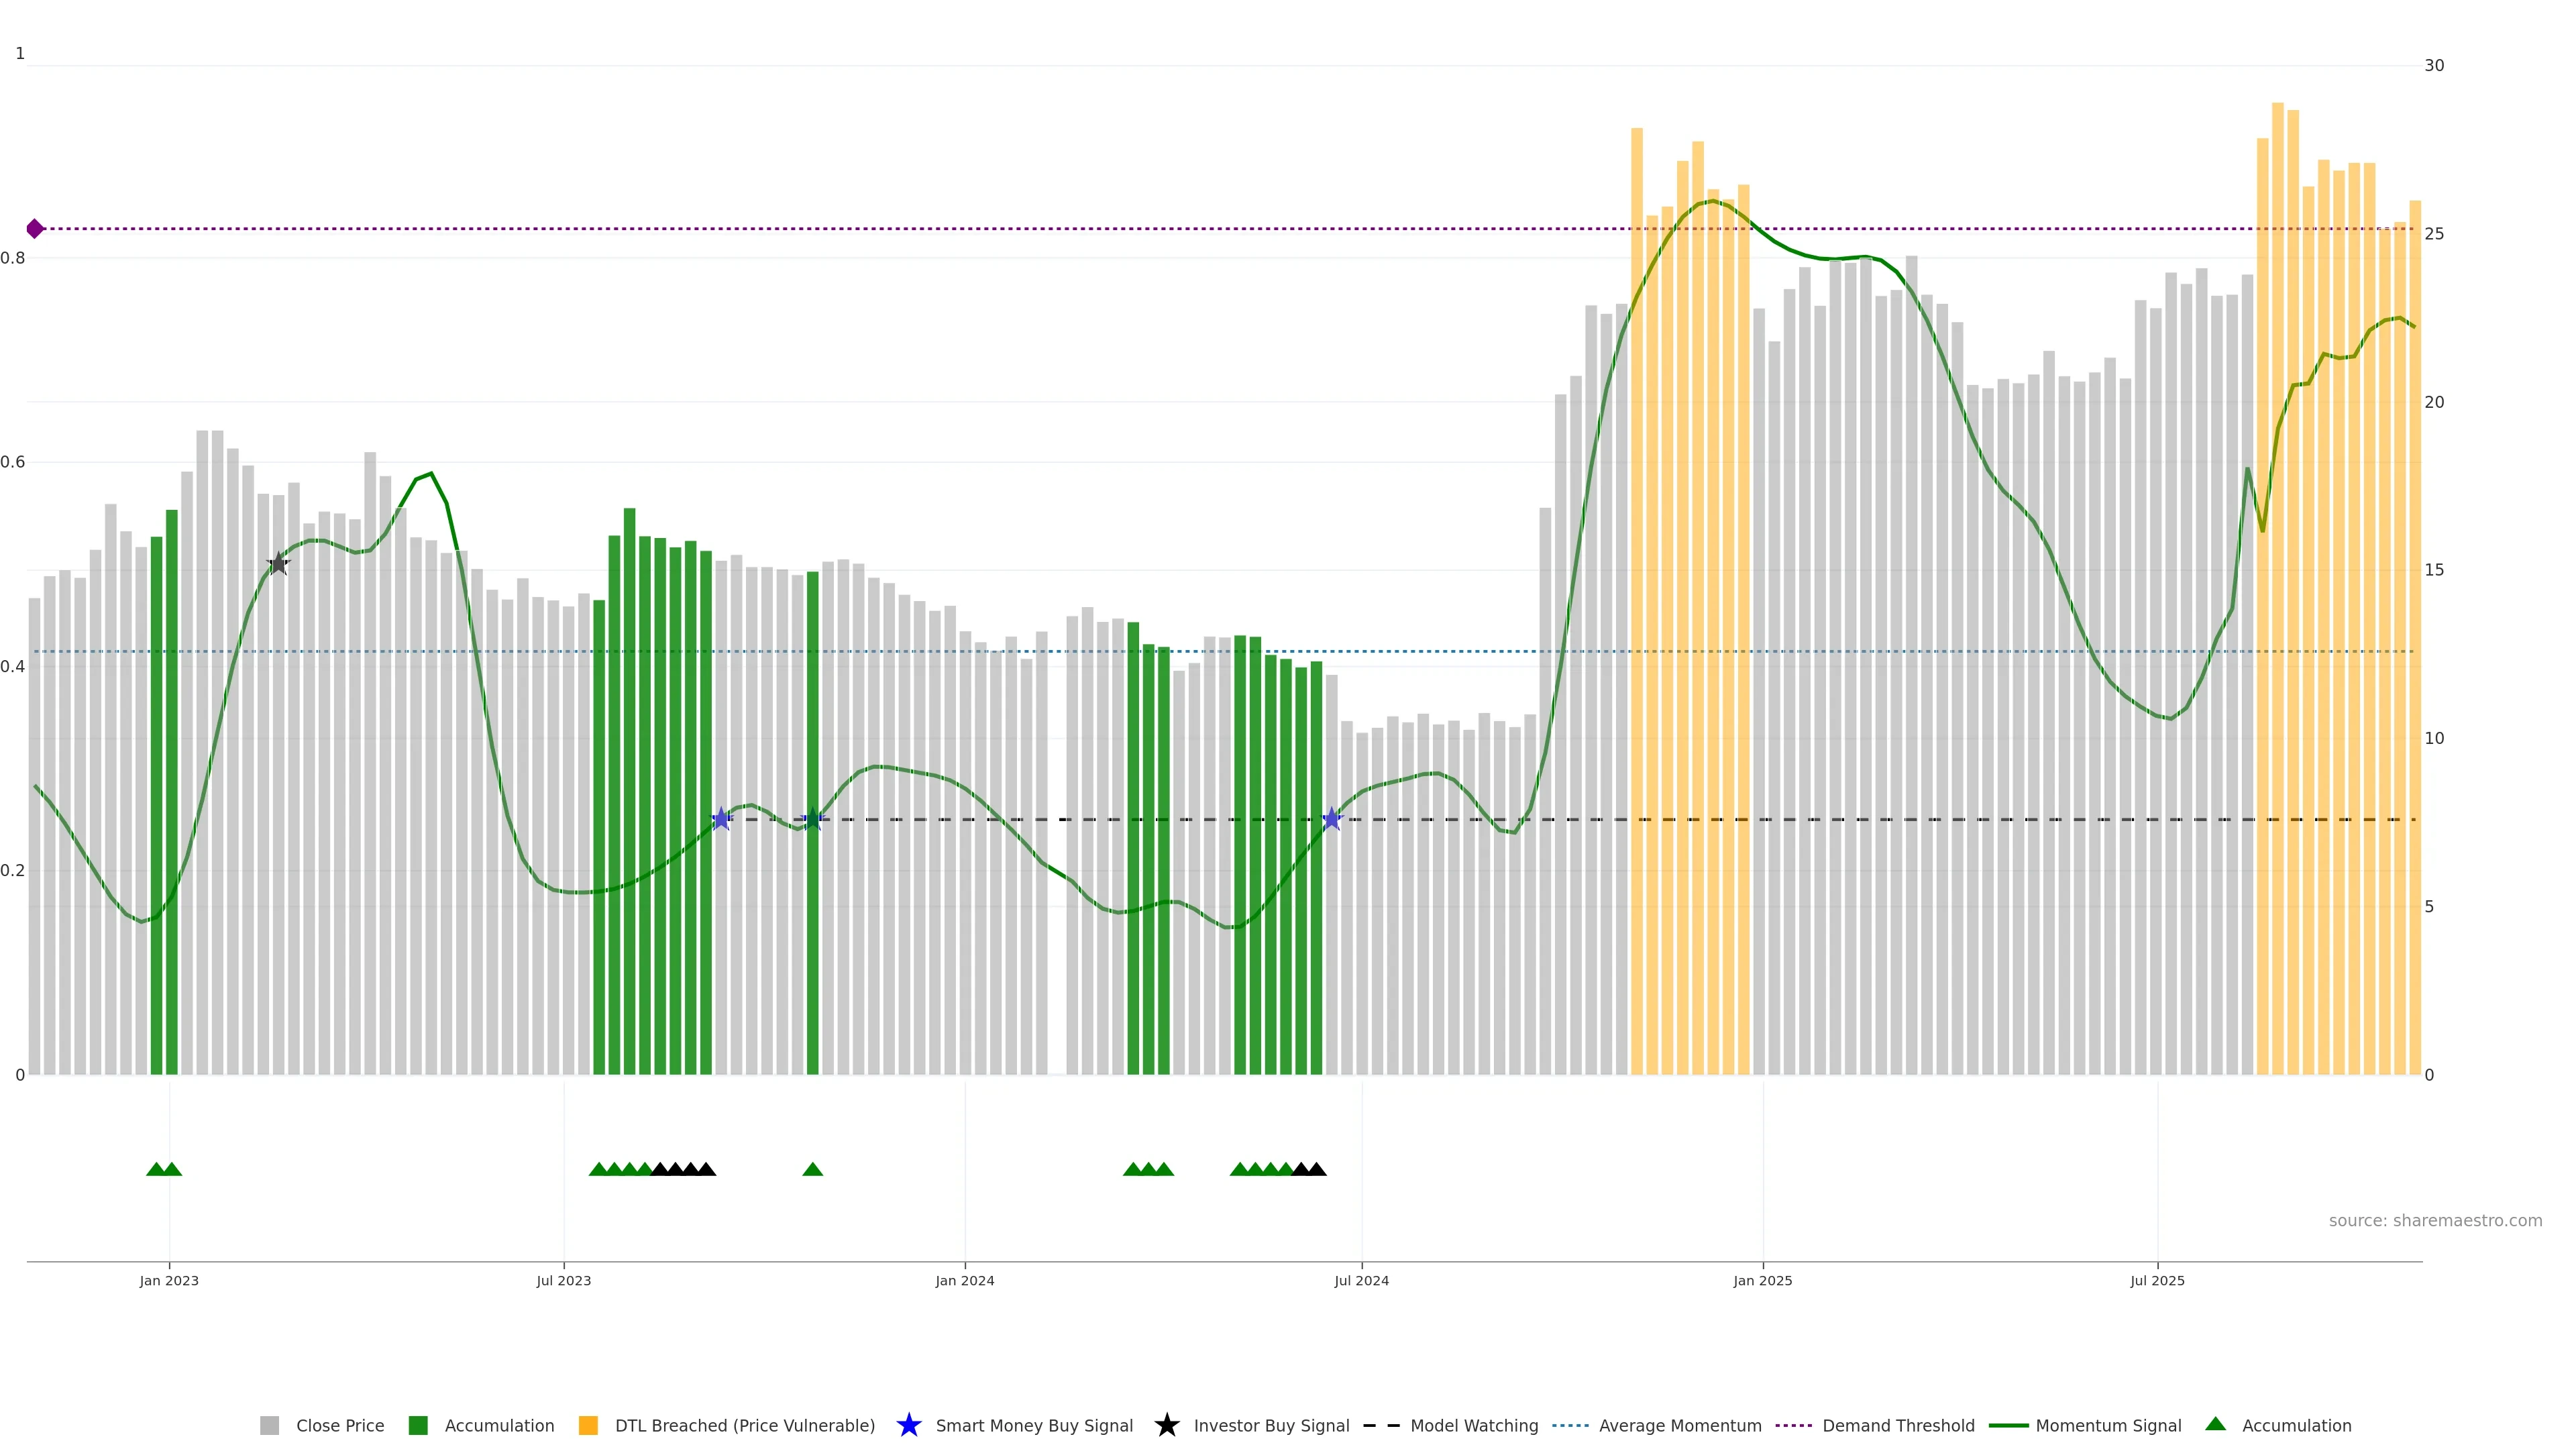The height and width of the screenshot is (1449, 2576).
Task: Click the green triangle icon in legend
Action: pos(2215,1424)
